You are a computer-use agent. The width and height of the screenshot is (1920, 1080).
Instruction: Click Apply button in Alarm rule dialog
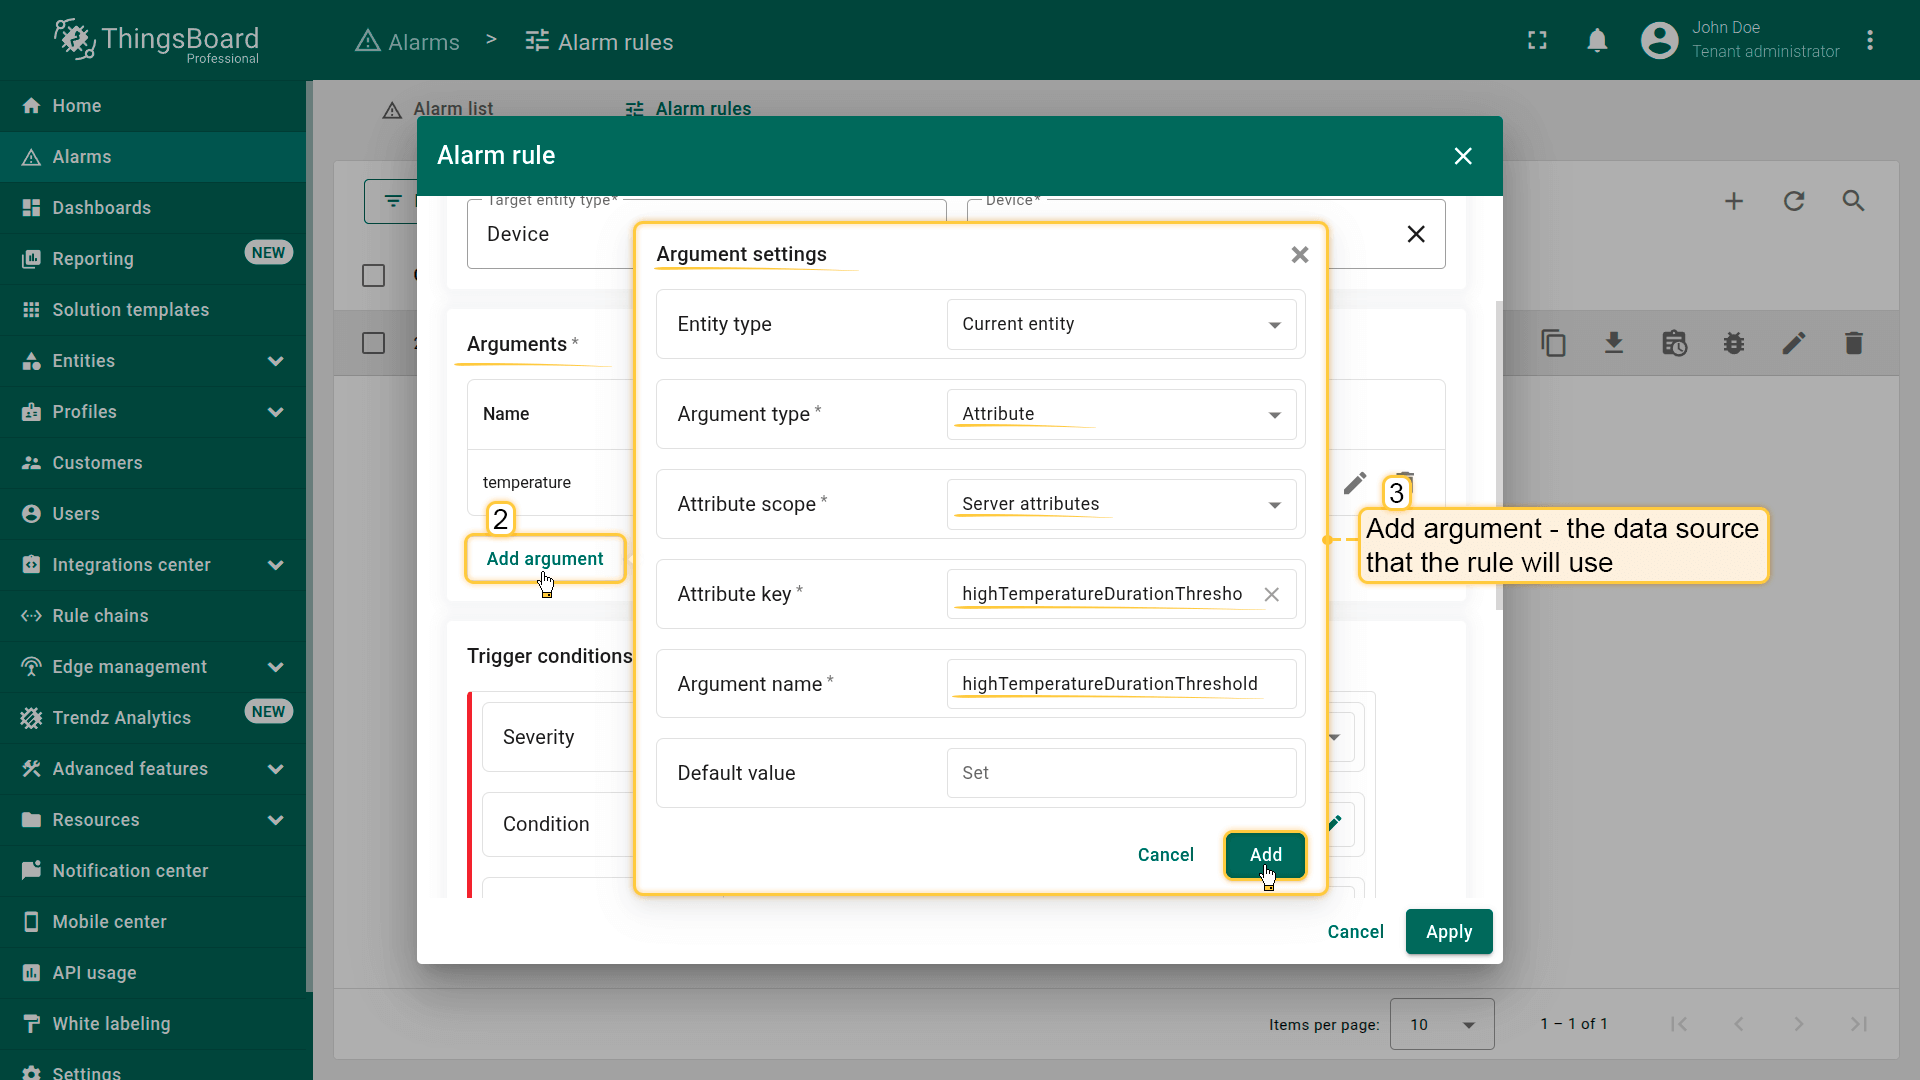point(1448,932)
